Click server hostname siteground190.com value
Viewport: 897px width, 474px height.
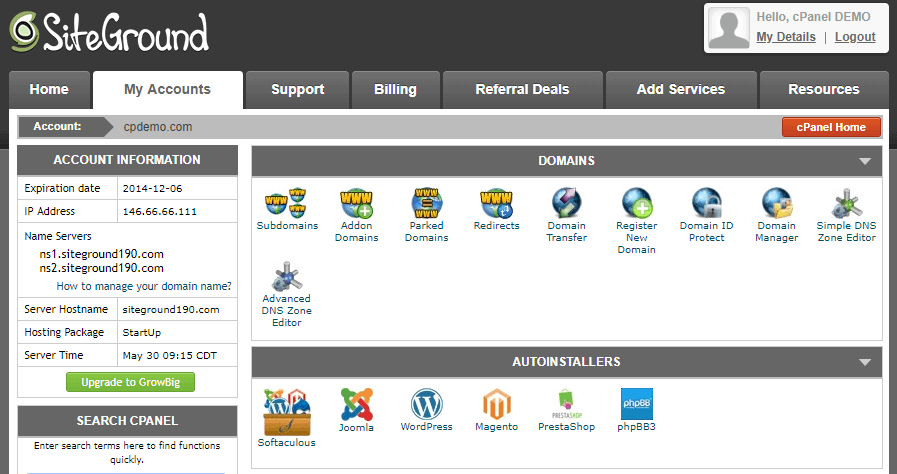(171, 310)
